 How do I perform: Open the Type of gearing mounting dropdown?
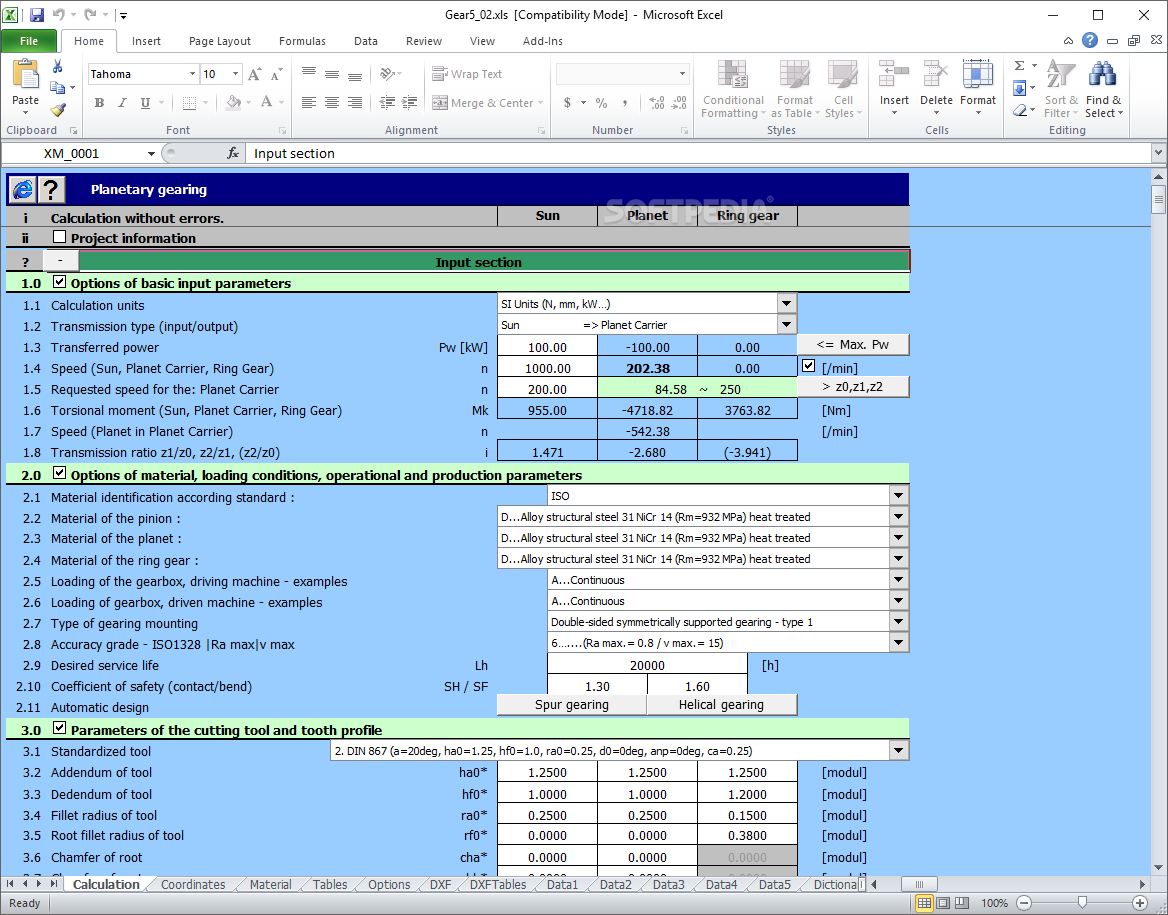pyautogui.click(x=898, y=621)
